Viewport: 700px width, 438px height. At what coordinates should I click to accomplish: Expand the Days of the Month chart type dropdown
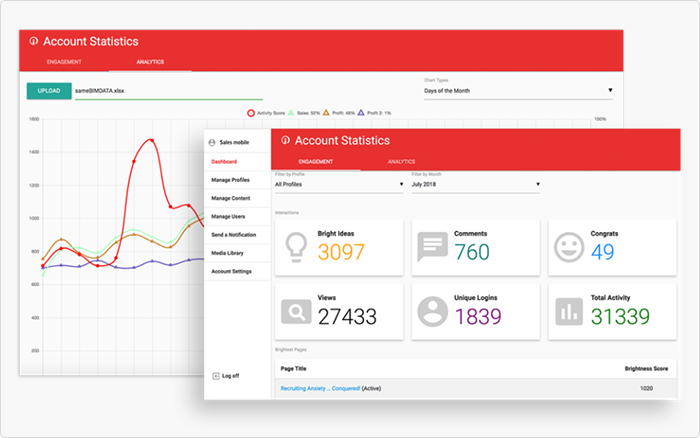coord(518,91)
